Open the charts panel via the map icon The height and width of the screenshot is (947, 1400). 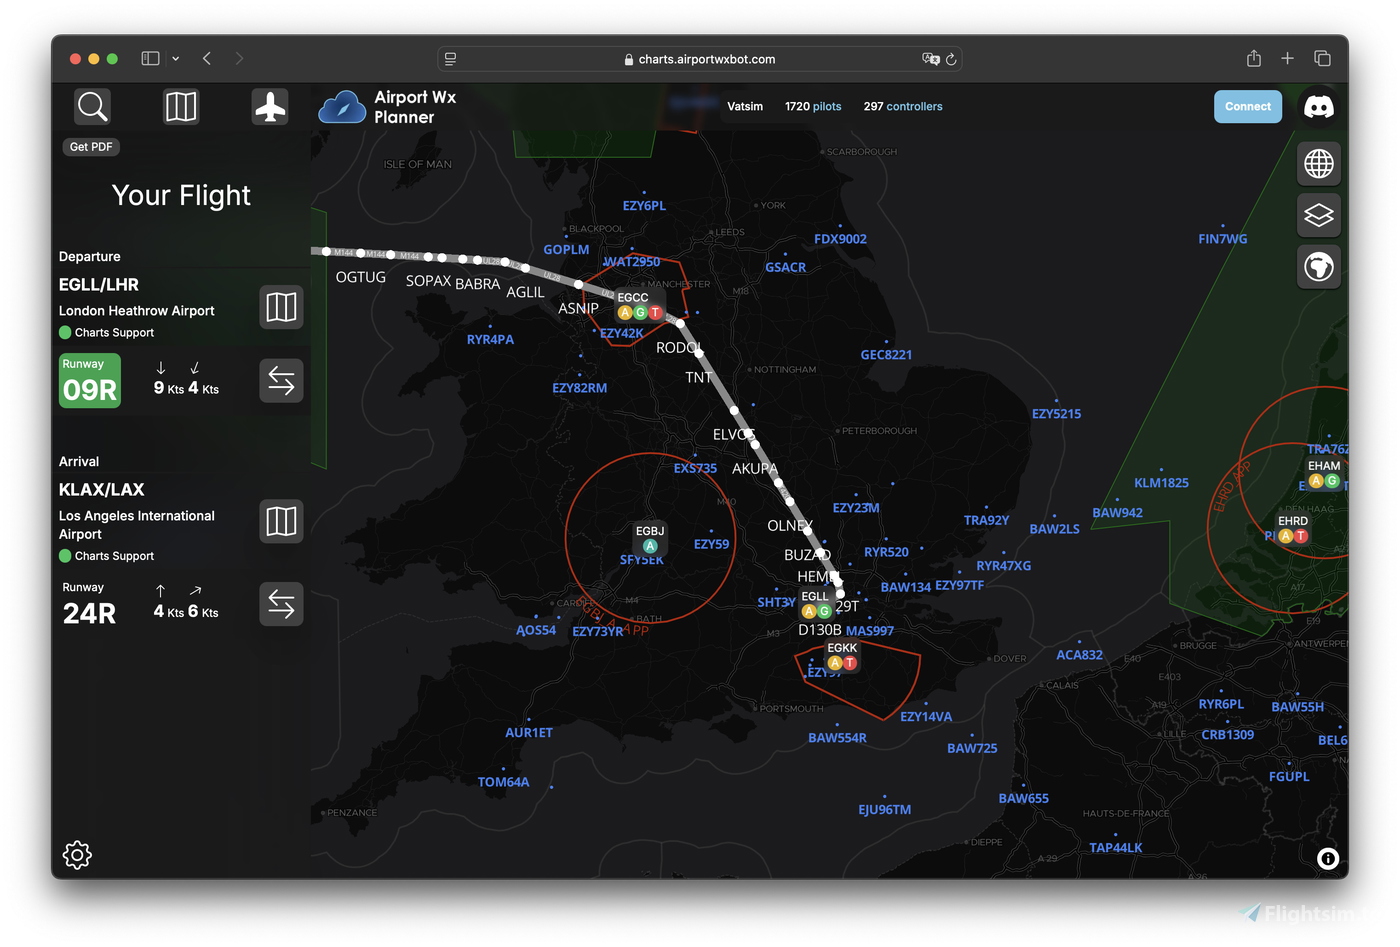(180, 106)
